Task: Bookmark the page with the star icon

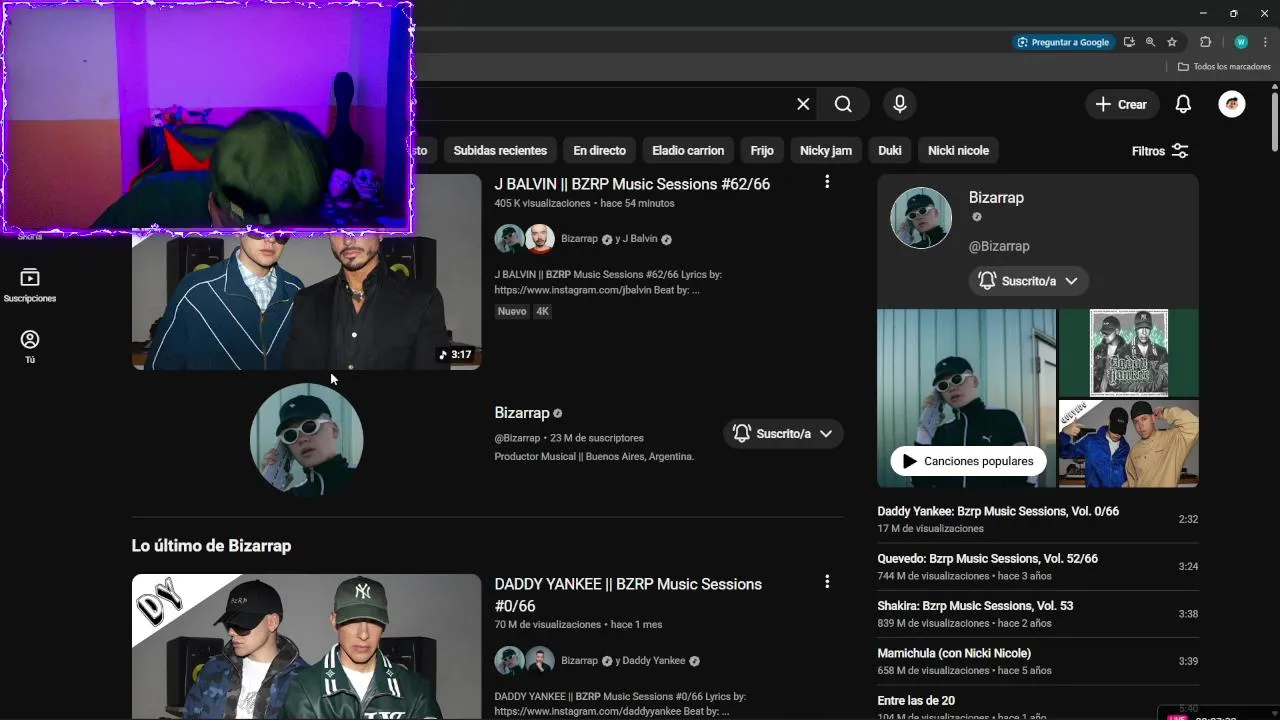Action: [1172, 42]
